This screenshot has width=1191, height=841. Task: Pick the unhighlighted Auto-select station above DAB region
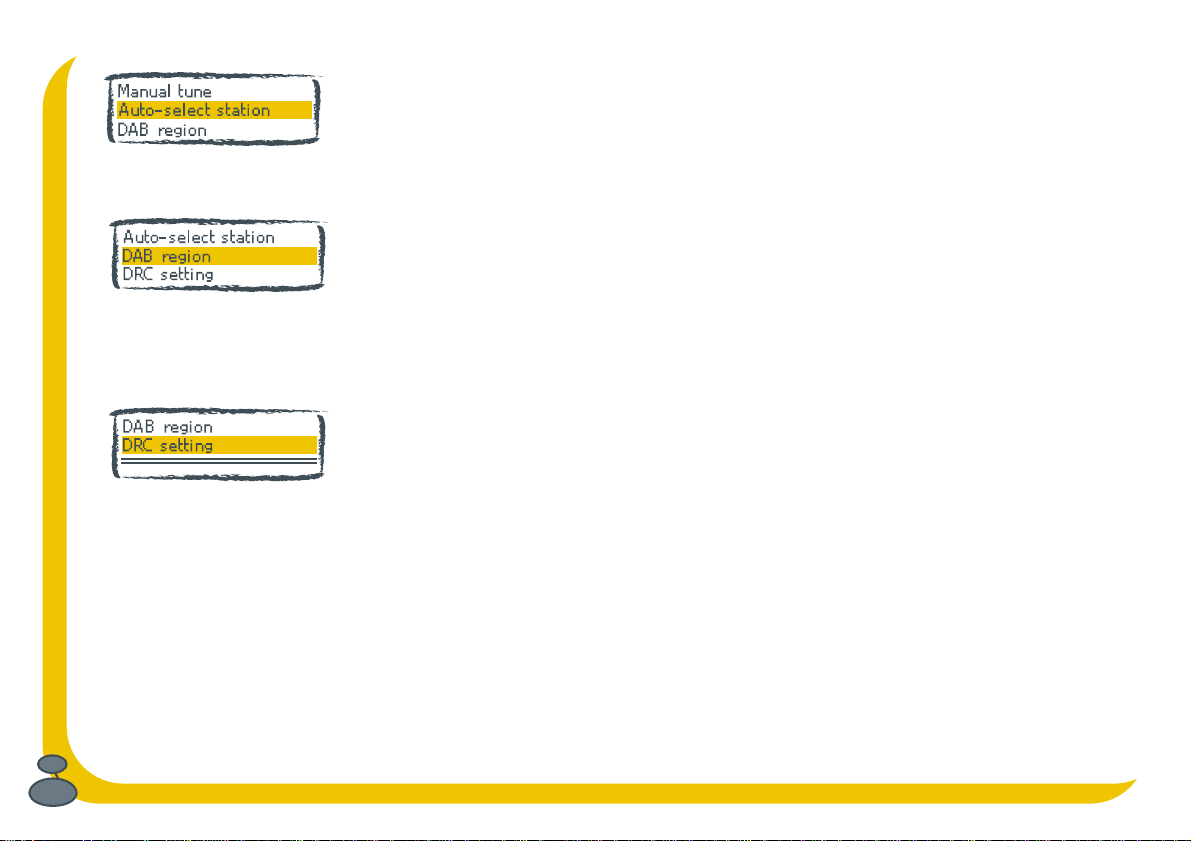pos(198,237)
